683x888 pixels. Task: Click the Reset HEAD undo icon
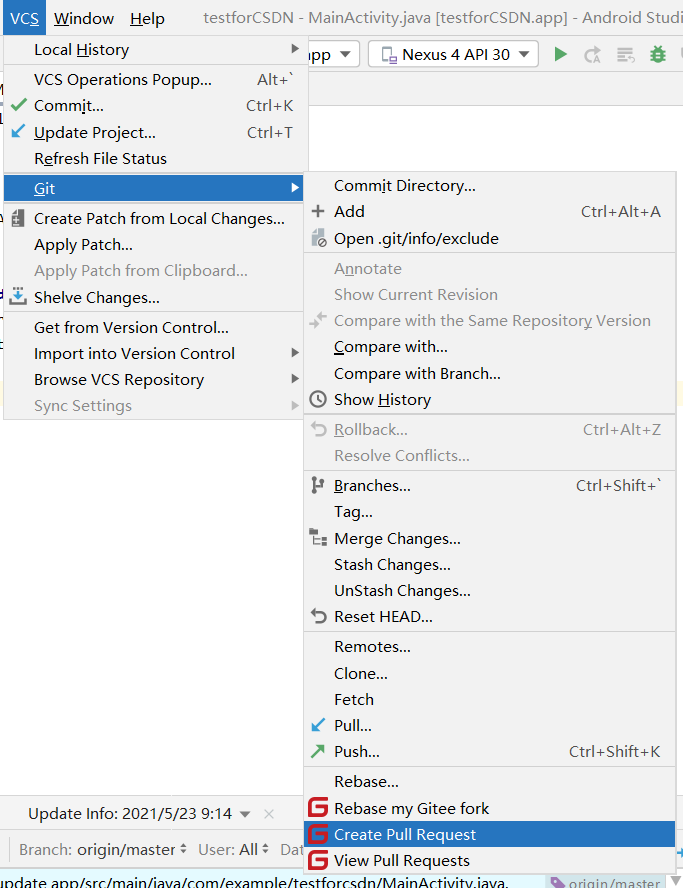pos(319,616)
